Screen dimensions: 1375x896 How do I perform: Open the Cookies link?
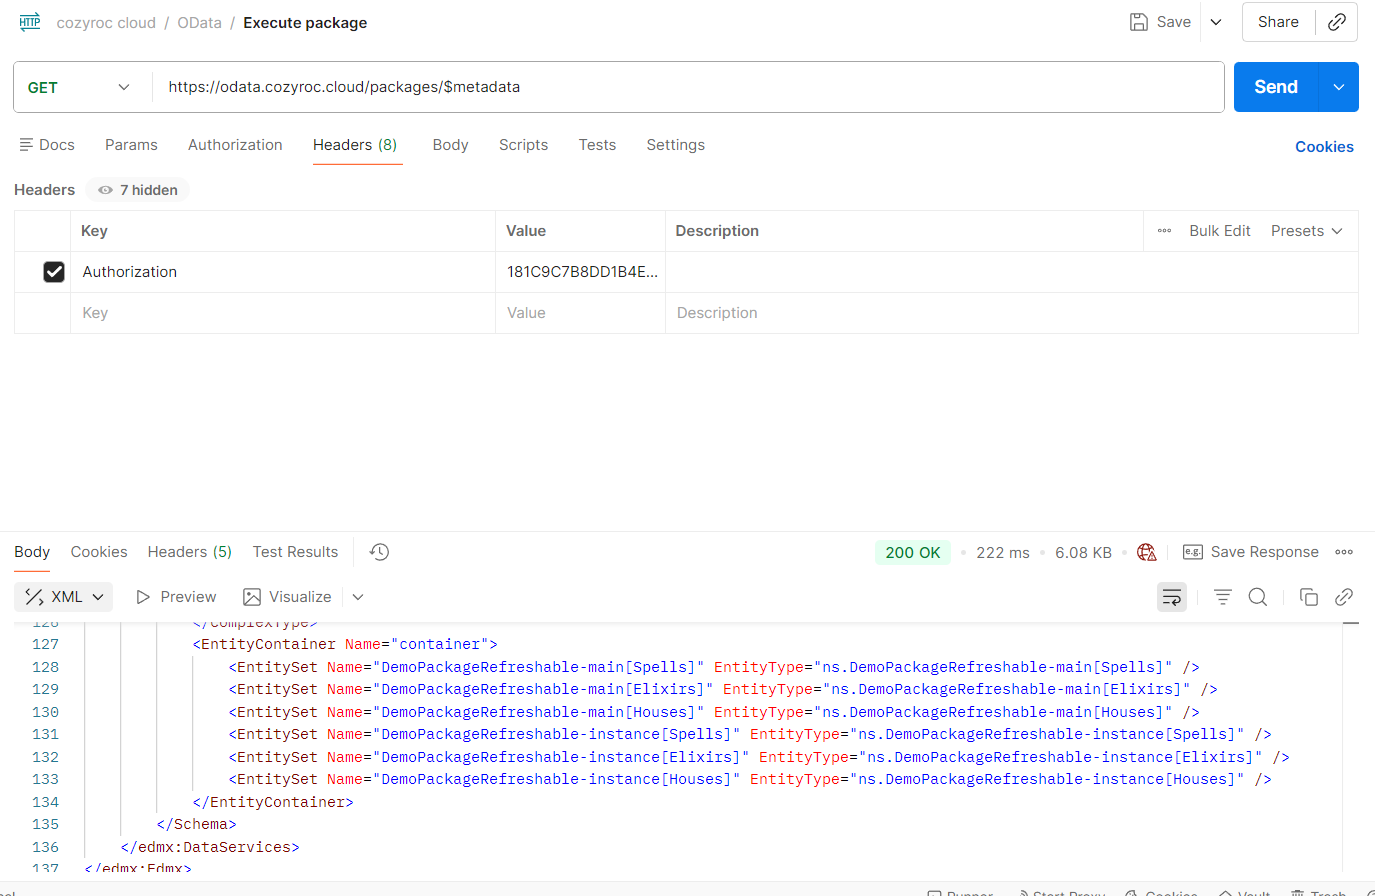1324,147
